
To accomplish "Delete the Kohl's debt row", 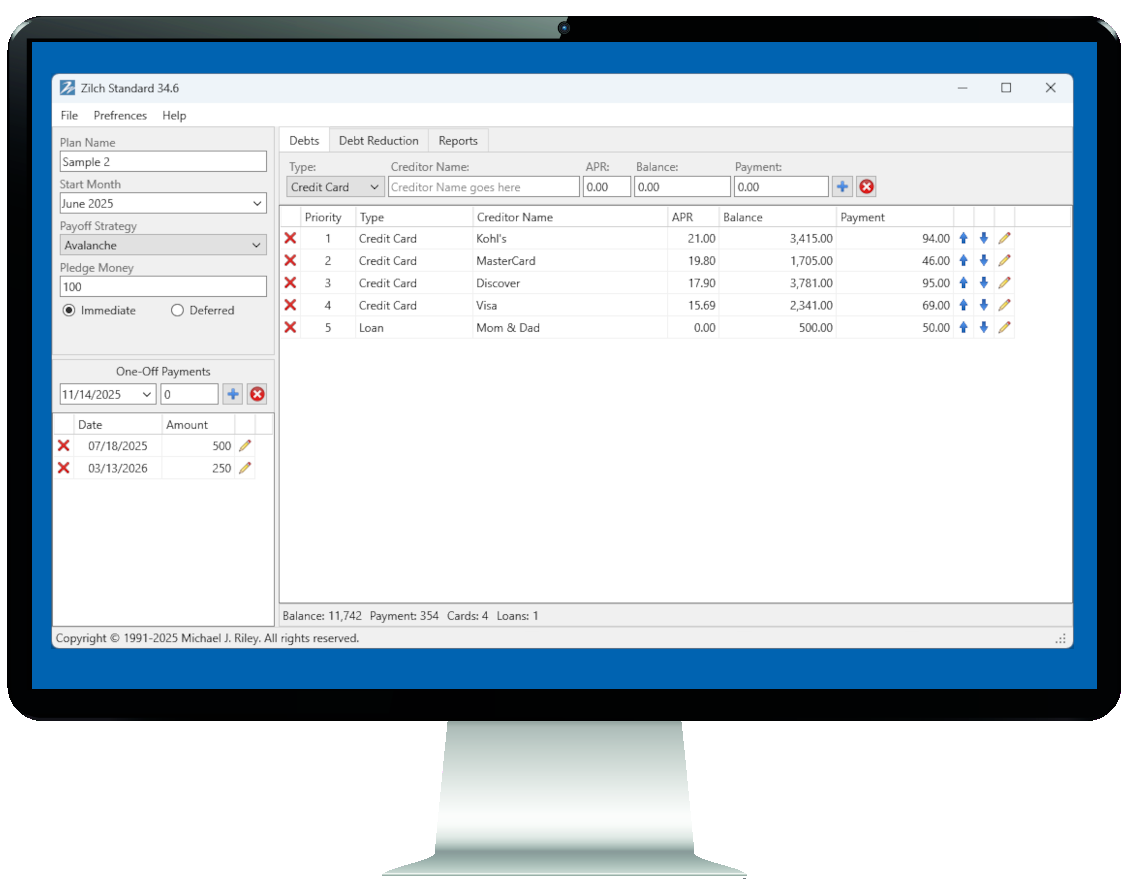I will pyautogui.click(x=290, y=239).
